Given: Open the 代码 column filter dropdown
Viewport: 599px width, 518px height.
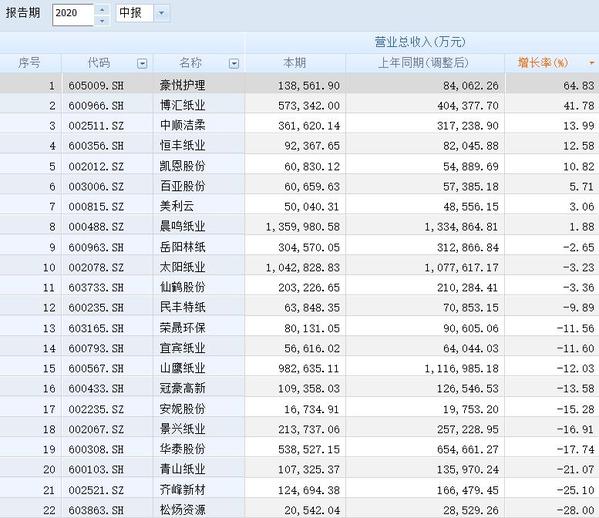Looking at the screenshot, I should click(142, 63).
